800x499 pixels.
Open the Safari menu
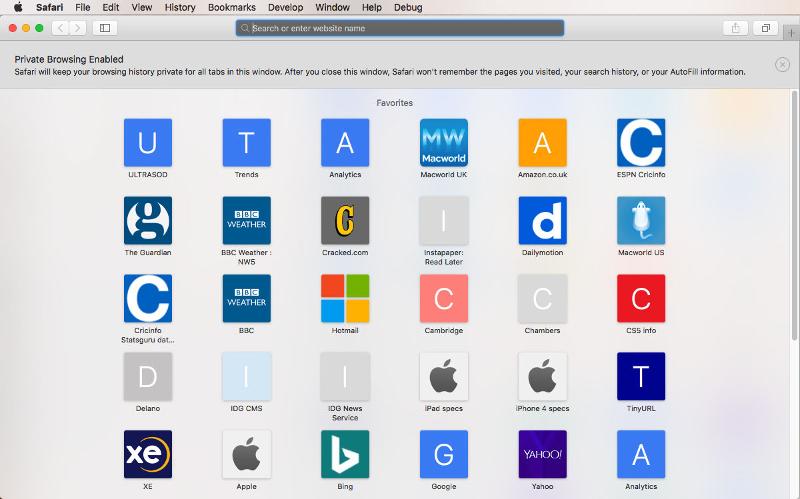point(49,7)
